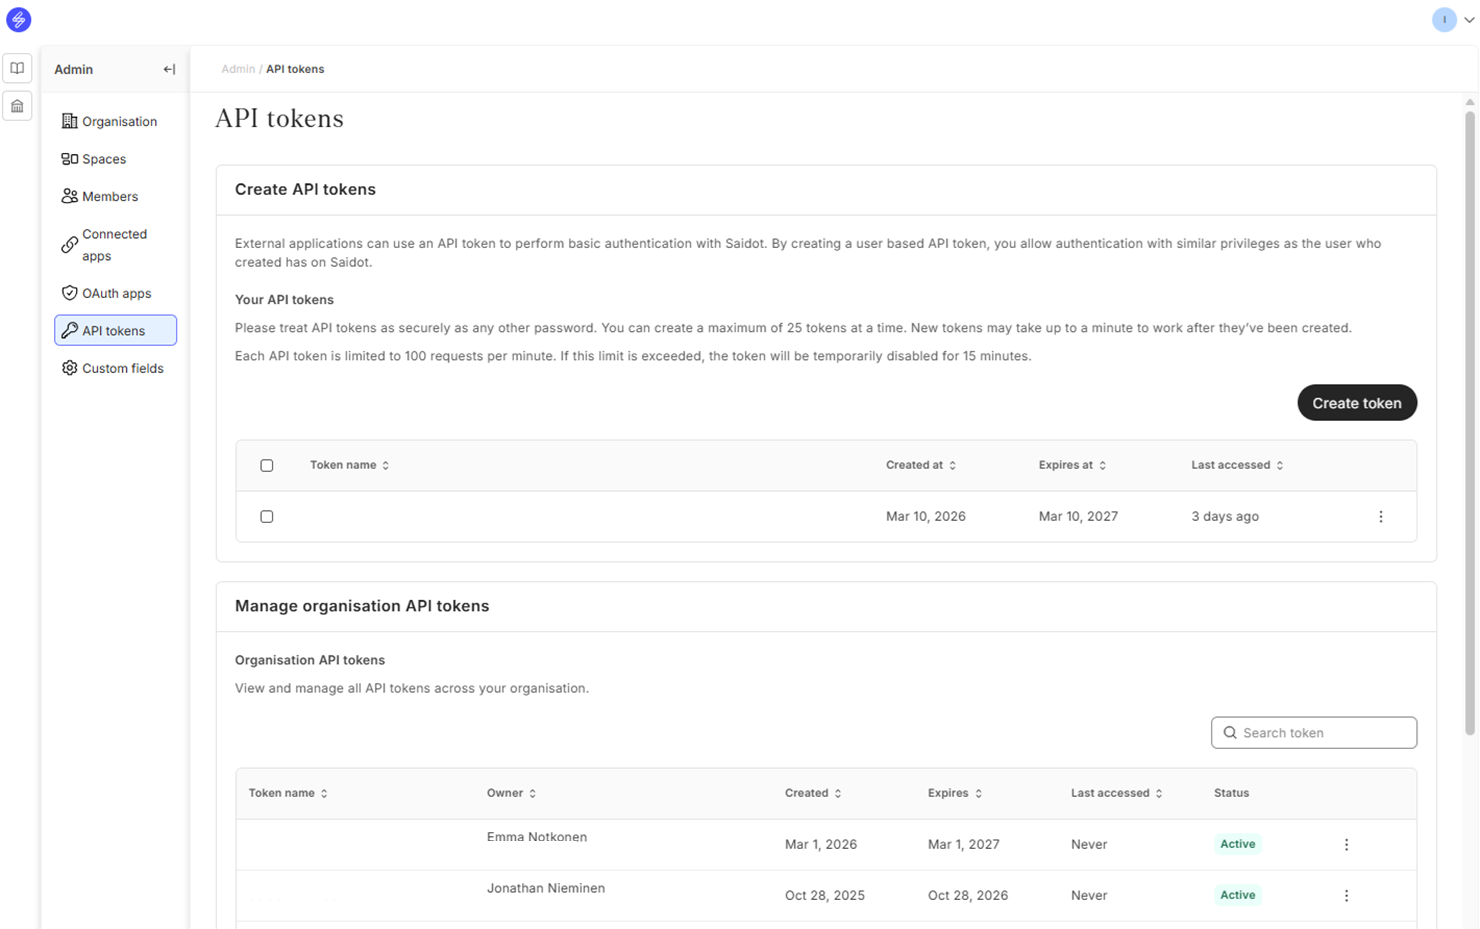Open Custom fields in the sidebar
This screenshot has width=1480, height=929.
click(122, 369)
